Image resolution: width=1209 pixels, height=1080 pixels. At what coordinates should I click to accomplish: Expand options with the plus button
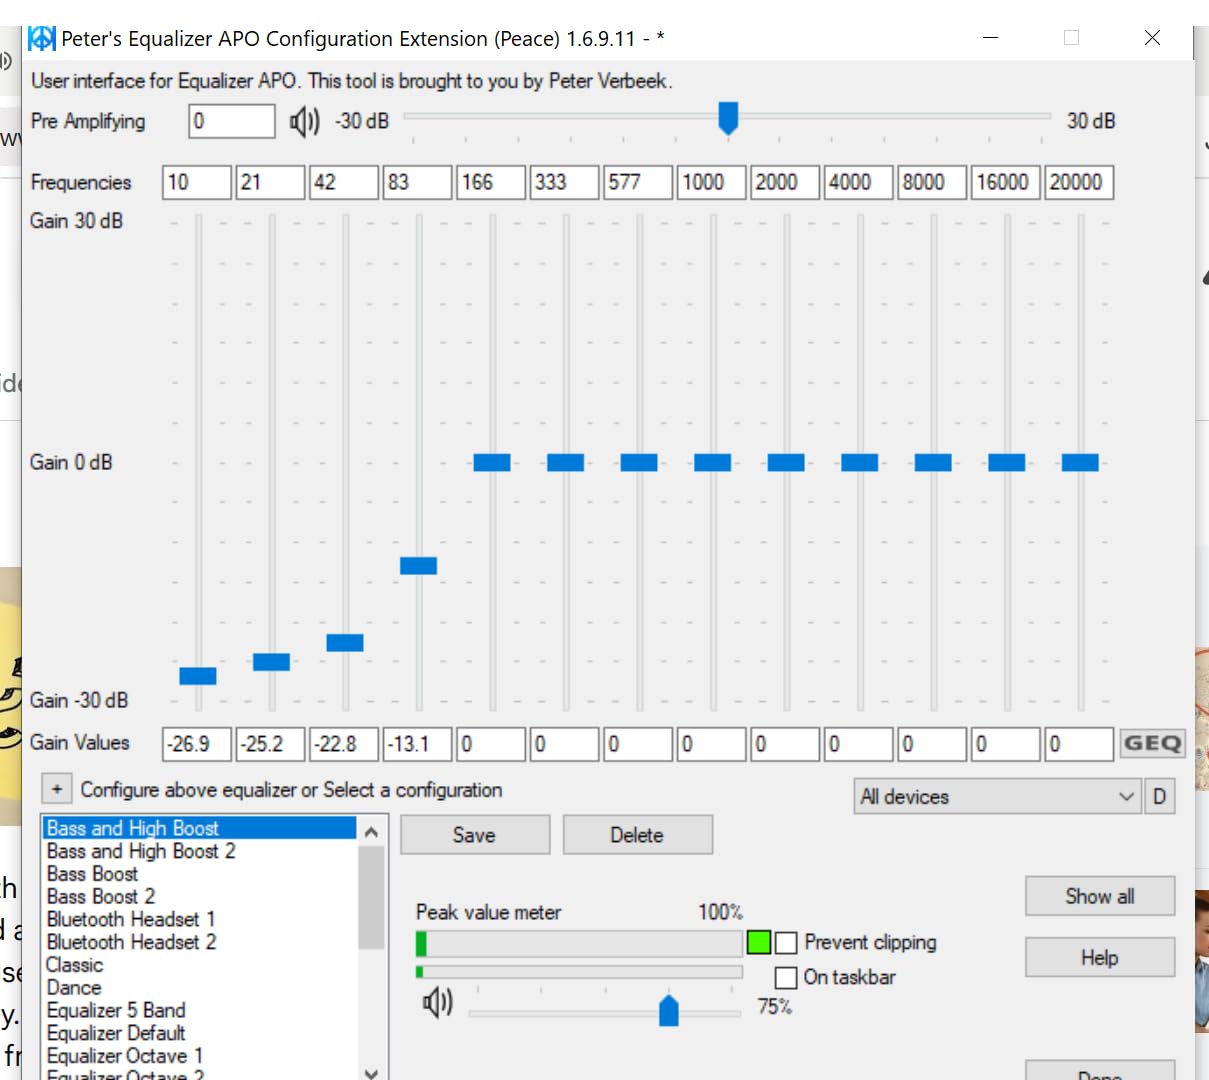57,789
